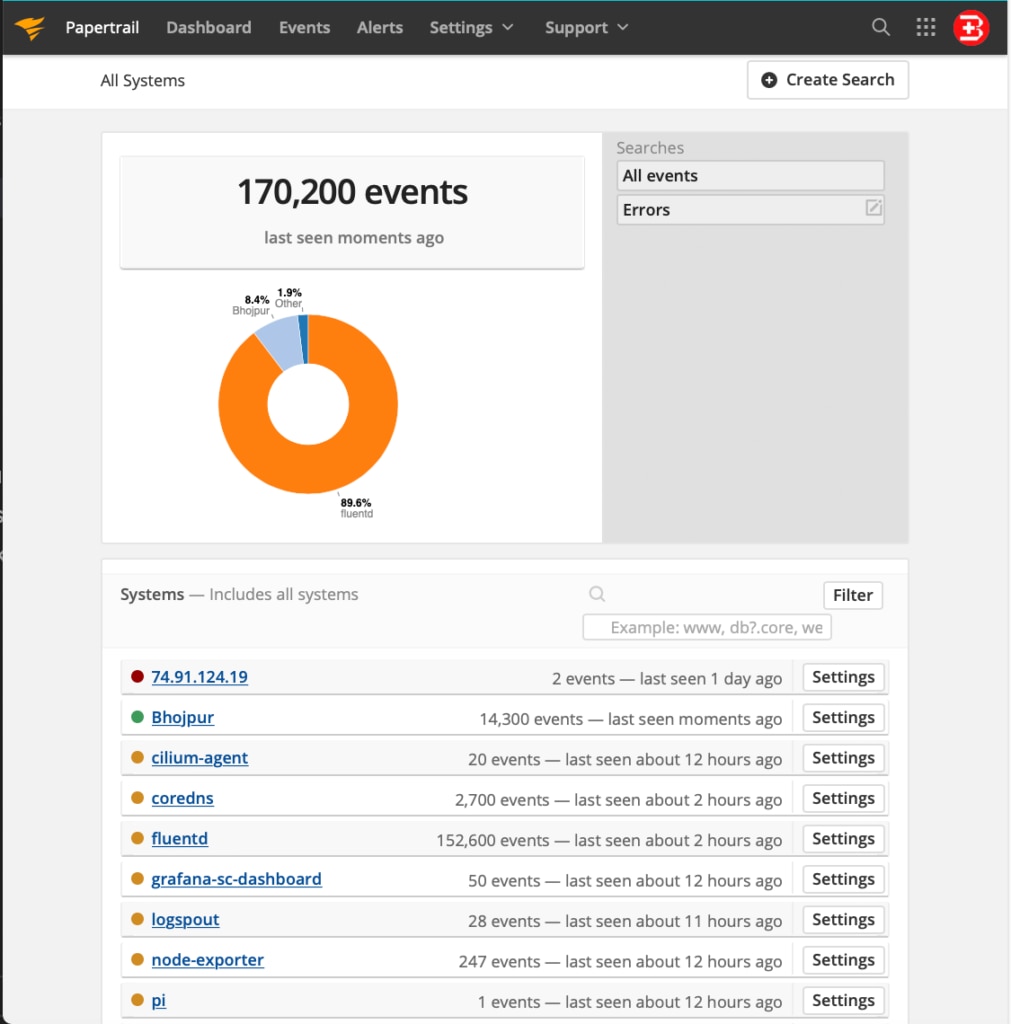Open the red user avatar menu

point(971,28)
